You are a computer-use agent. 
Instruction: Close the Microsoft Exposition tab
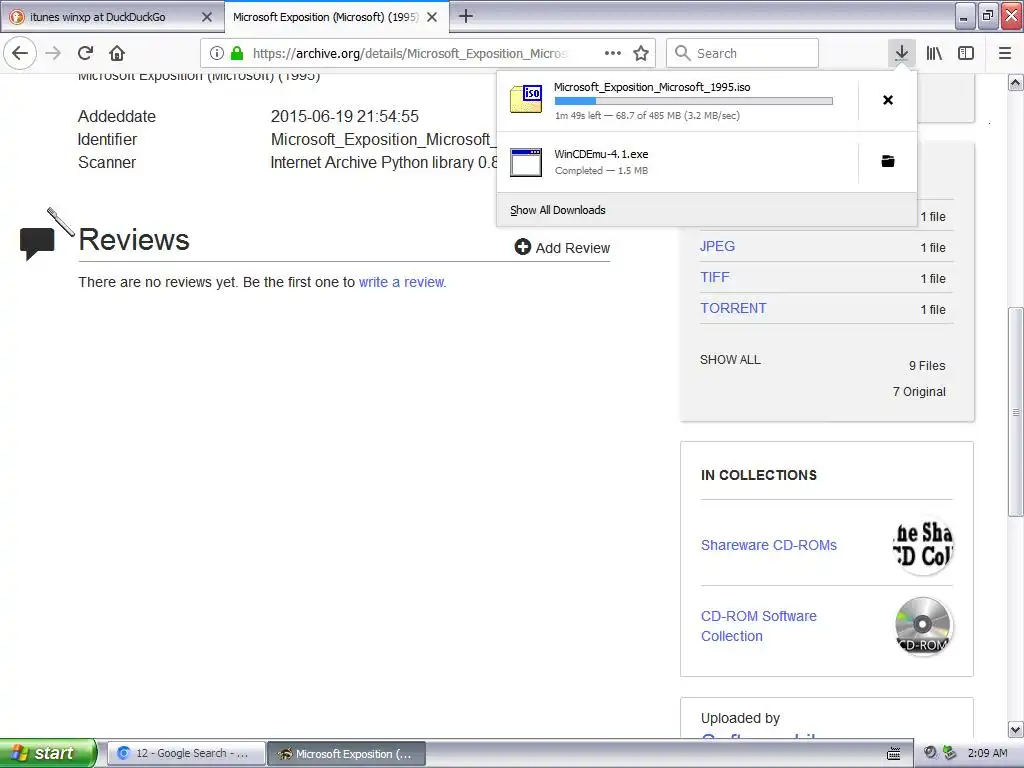(x=432, y=17)
